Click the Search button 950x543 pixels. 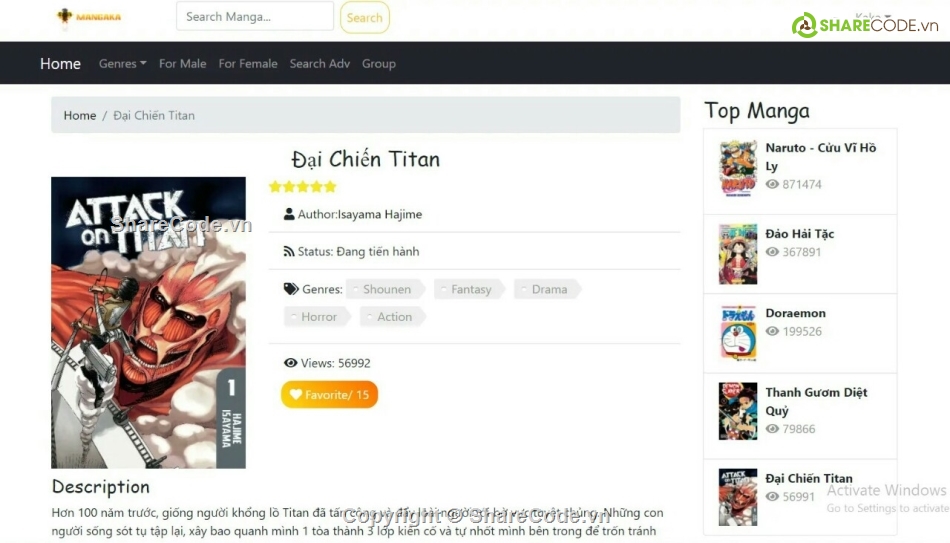(x=365, y=18)
